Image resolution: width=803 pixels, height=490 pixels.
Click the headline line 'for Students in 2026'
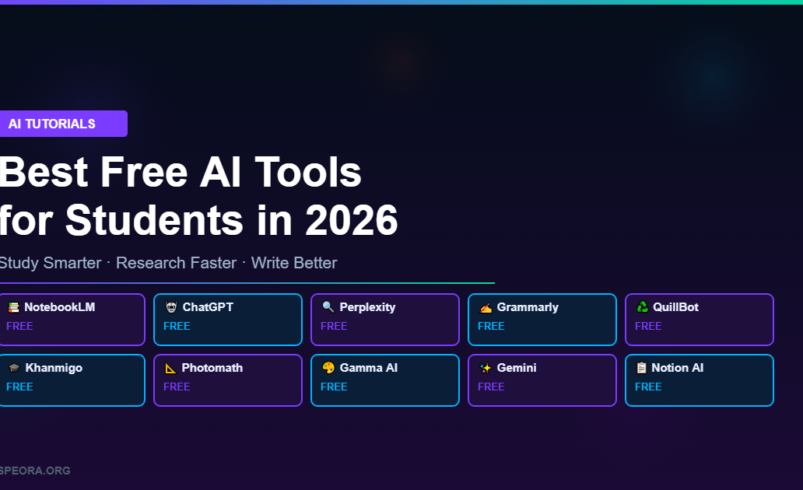pyautogui.click(x=199, y=220)
